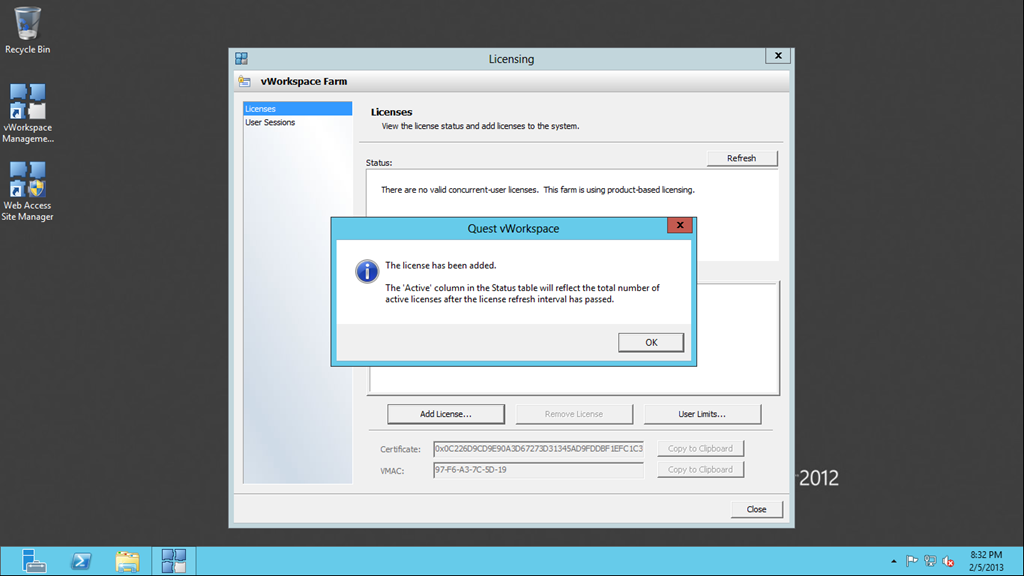The width and height of the screenshot is (1024, 576).
Task: Click the status message about concurrent-user licenses
Action: (x=537, y=190)
